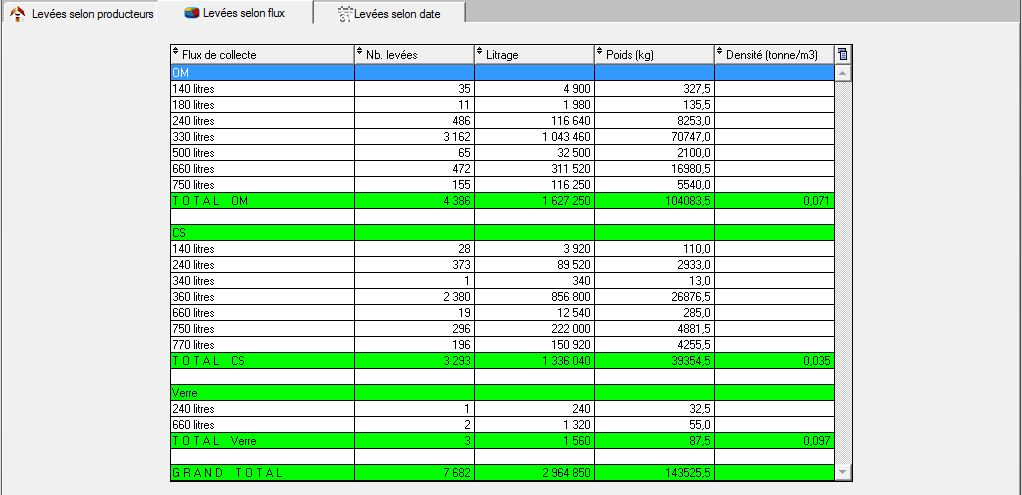
Task: Click sort arrows icon beside Poids (kg)
Action: pos(600,54)
